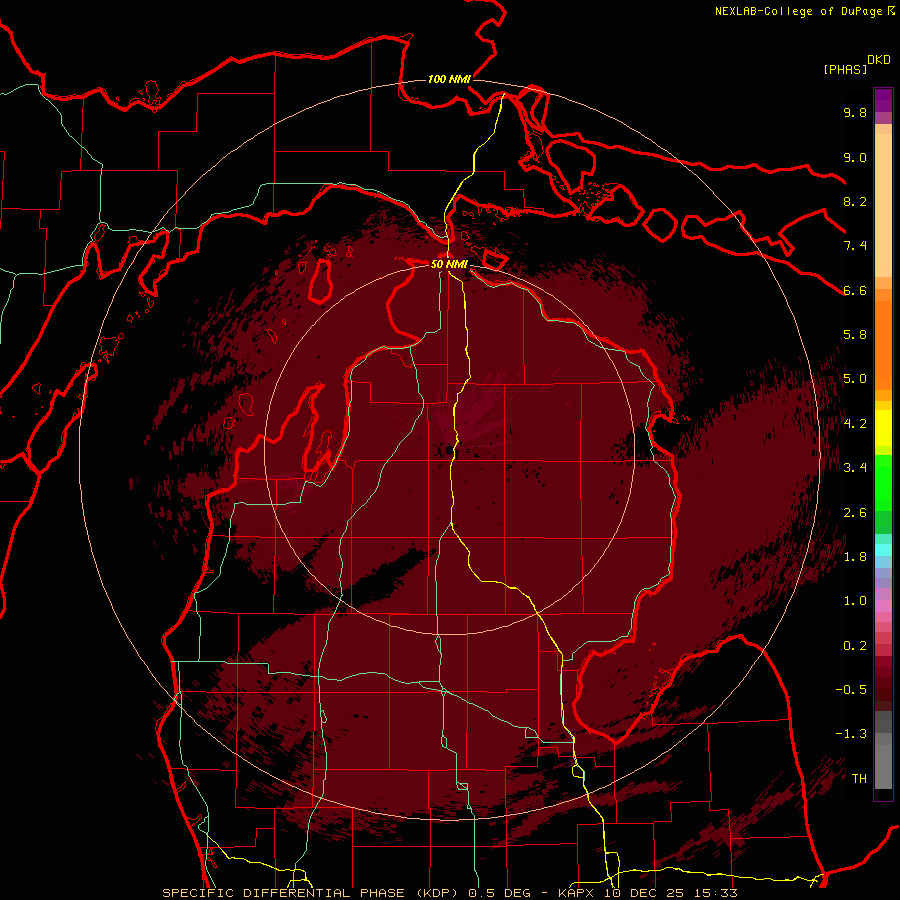This screenshot has width=900, height=900.
Task: Click the 100 NMI range ring label
Action: coord(449,79)
